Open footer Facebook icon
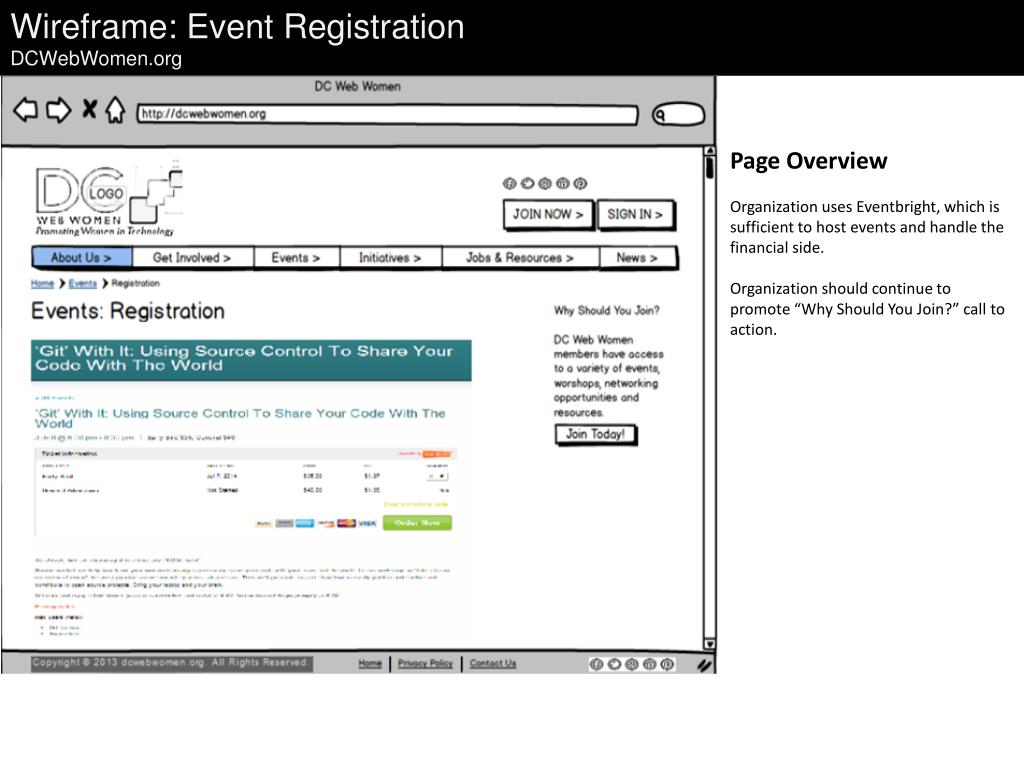This screenshot has width=1024, height=768. pyautogui.click(x=596, y=664)
